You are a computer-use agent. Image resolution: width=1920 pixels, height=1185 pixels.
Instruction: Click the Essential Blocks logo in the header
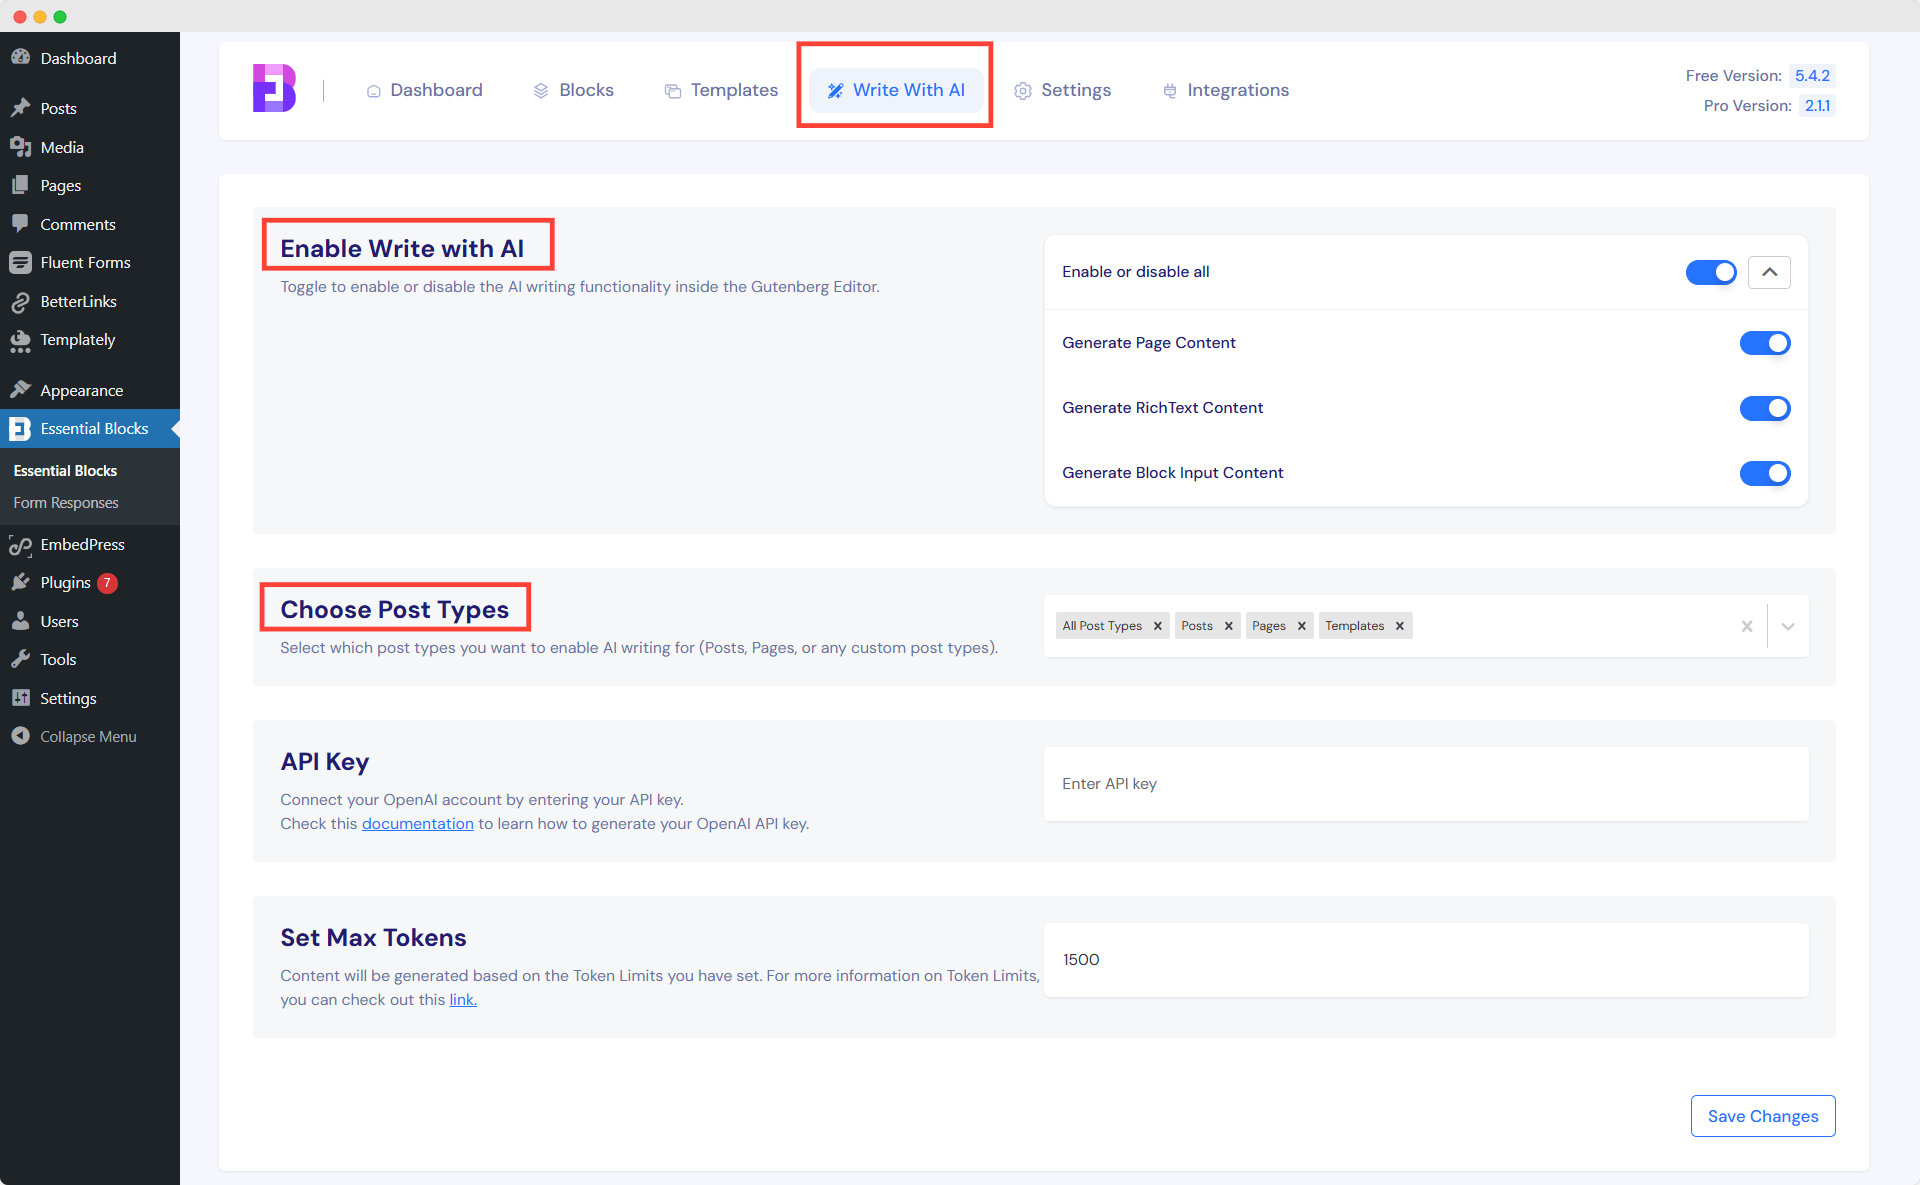click(x=273, y=88)
